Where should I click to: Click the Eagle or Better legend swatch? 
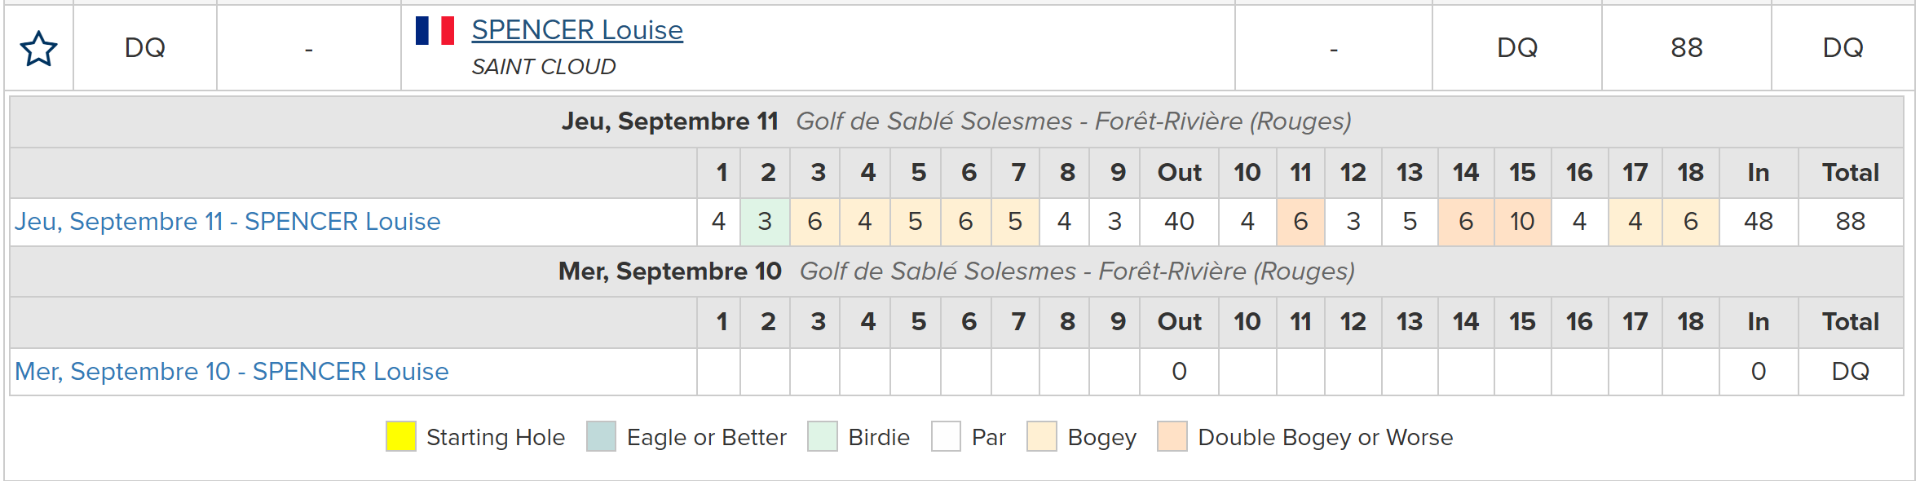coord(601,437)
